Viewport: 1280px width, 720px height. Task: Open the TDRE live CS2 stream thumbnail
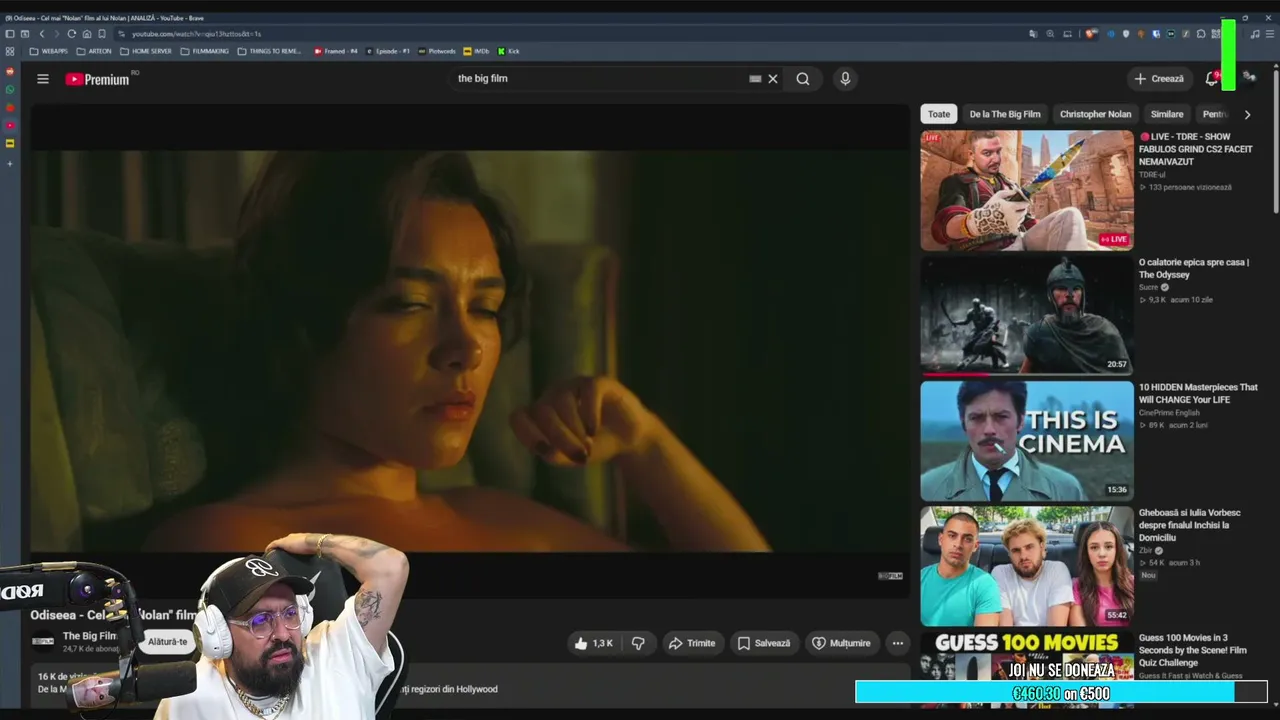1027,190
